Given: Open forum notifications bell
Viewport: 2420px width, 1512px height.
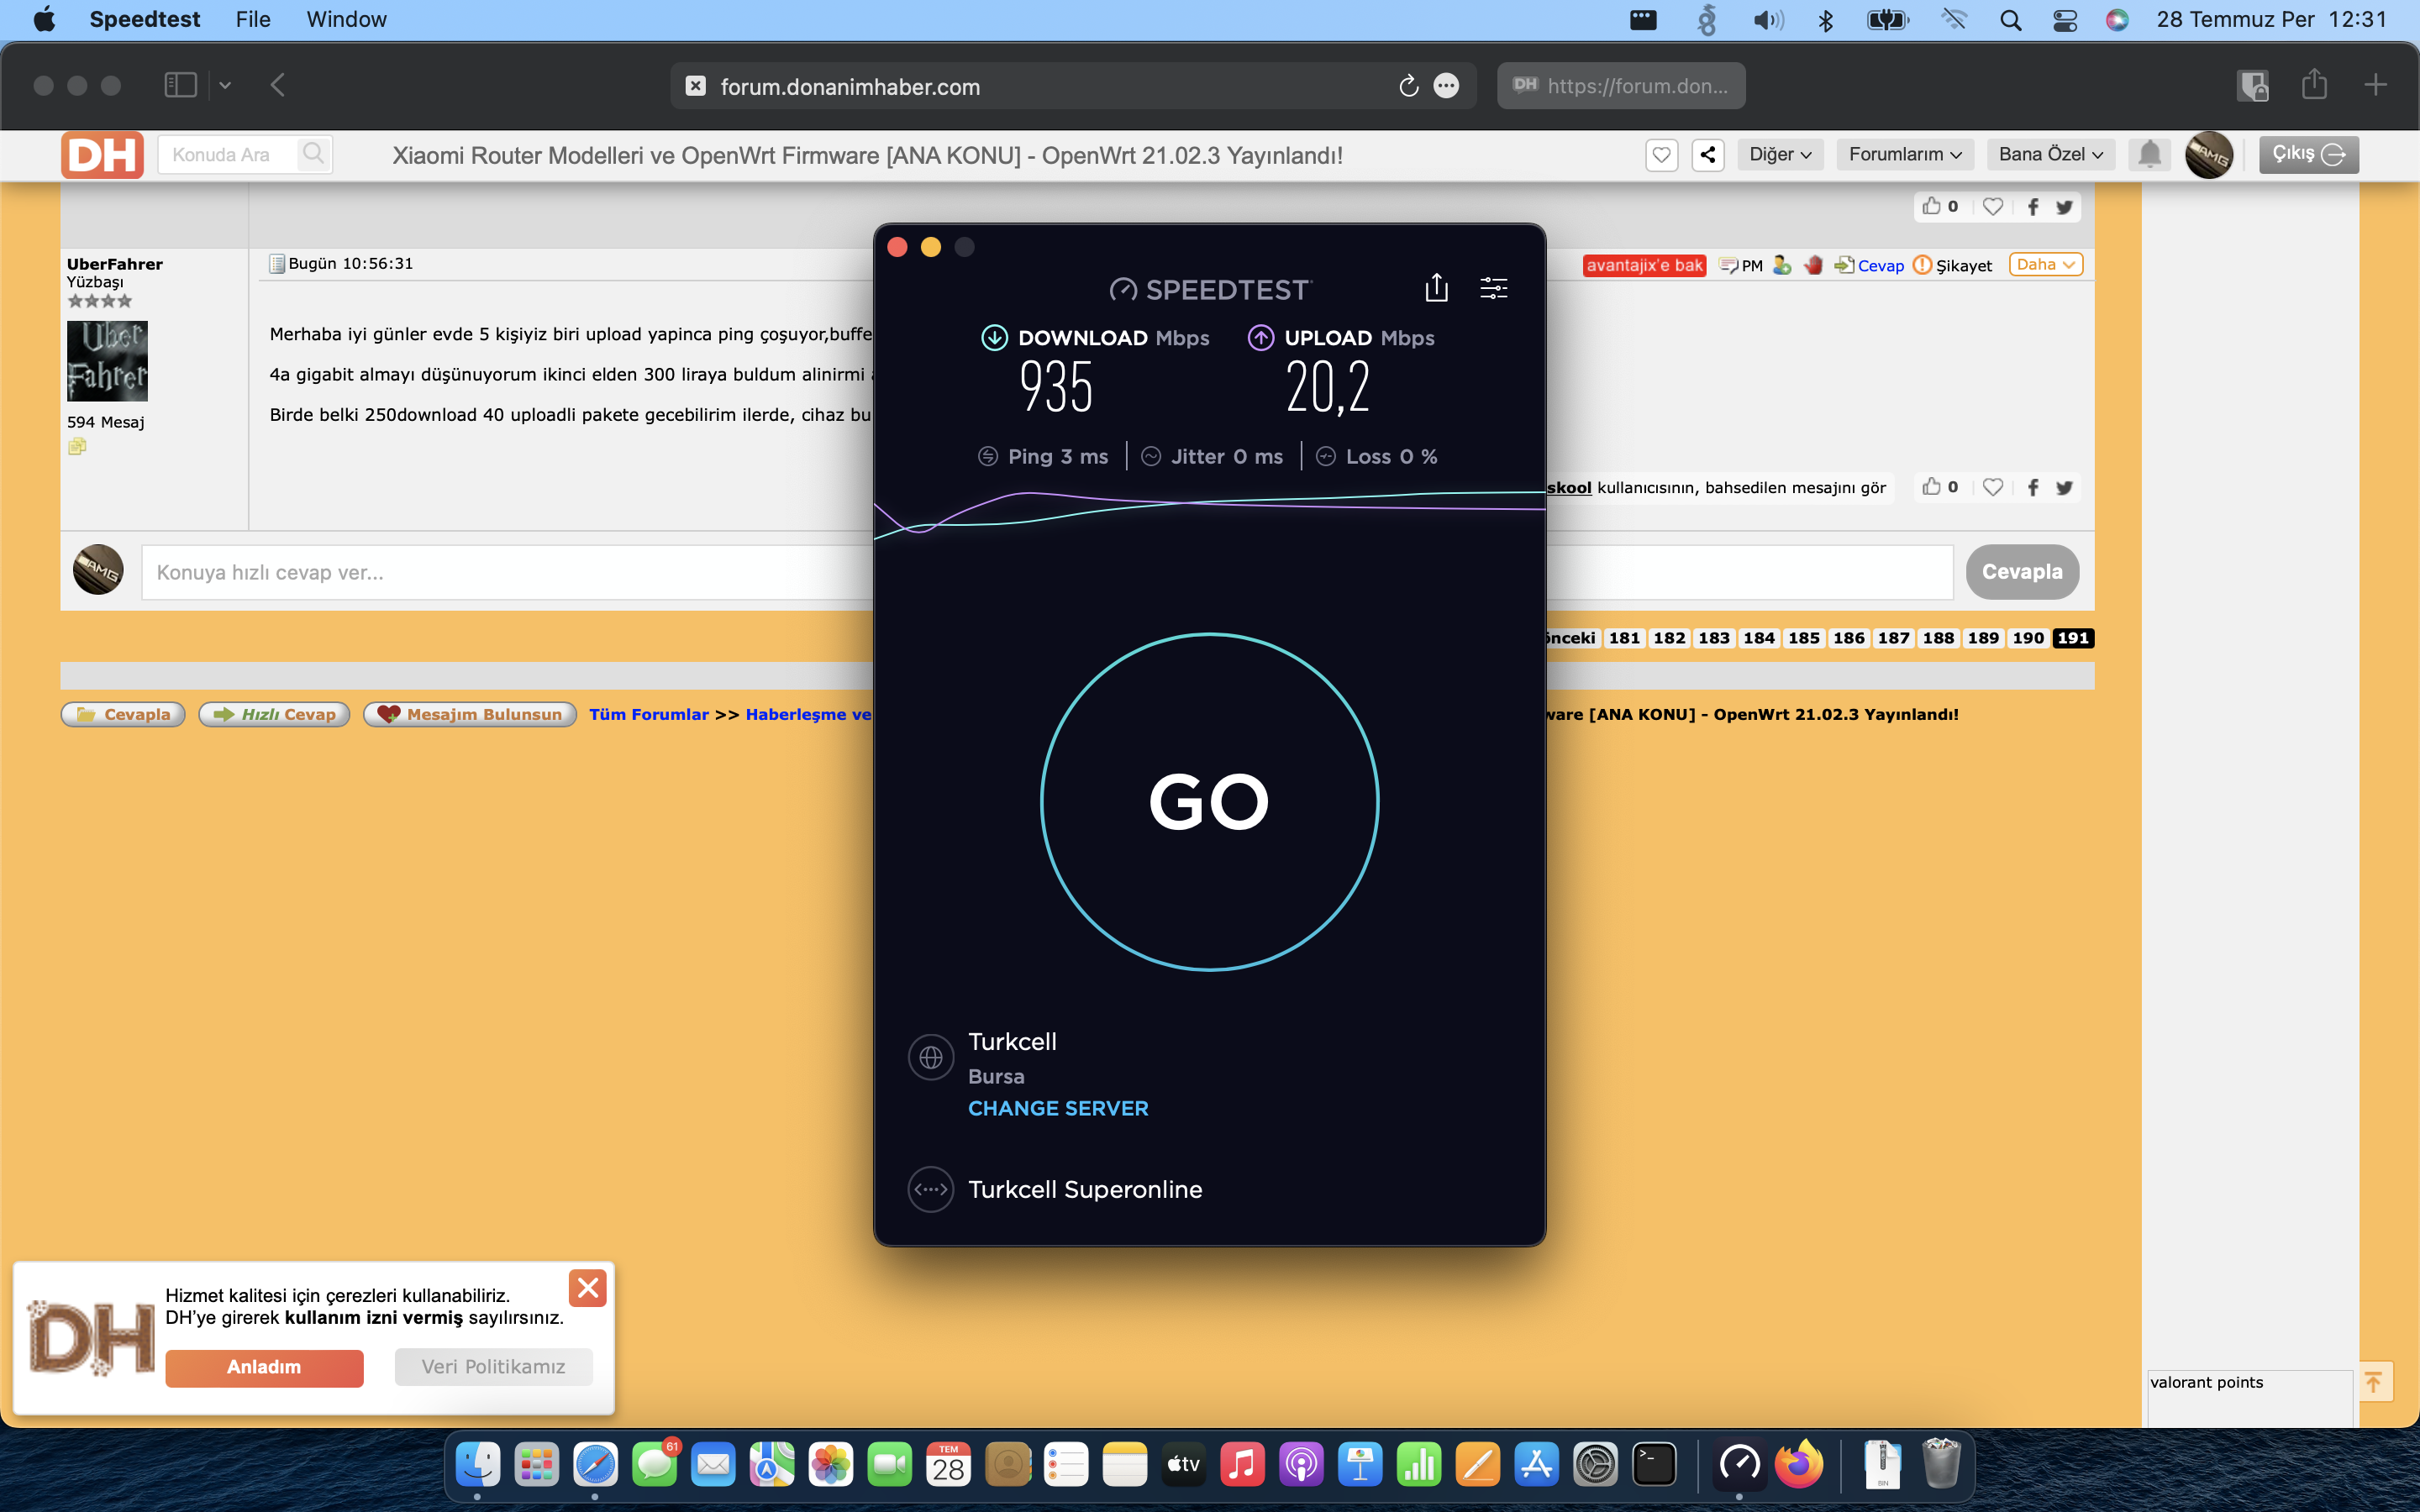Looking at the screenshot, I should 2149,155.
